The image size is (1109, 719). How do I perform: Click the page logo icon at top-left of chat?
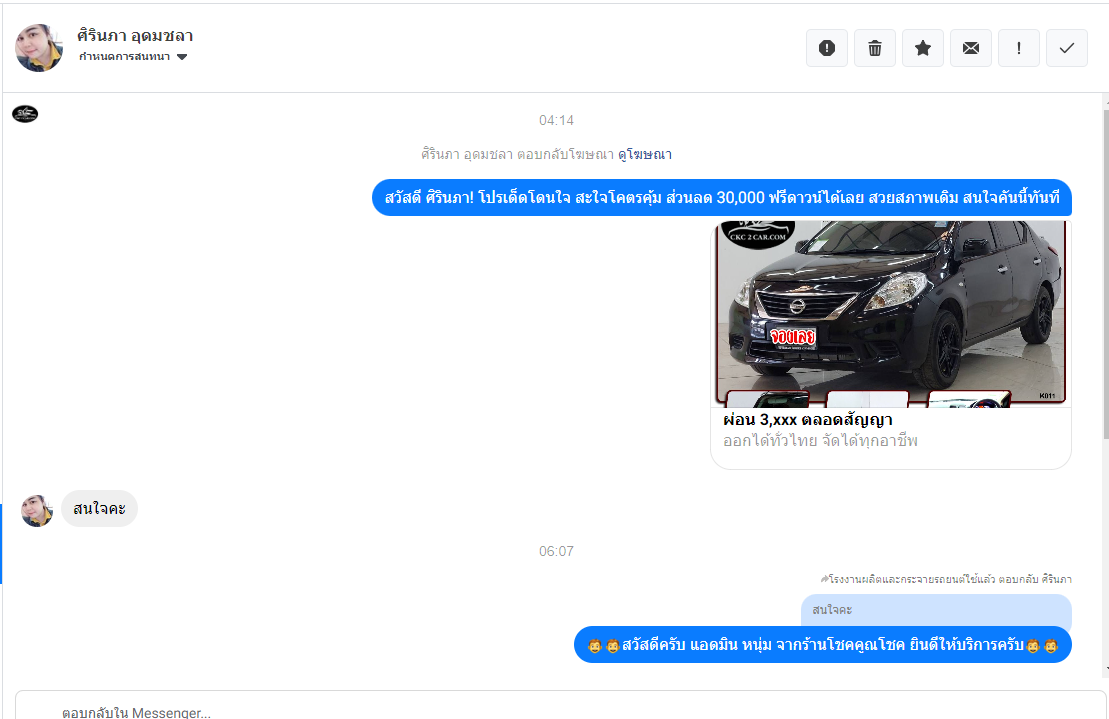click(25, 114)
